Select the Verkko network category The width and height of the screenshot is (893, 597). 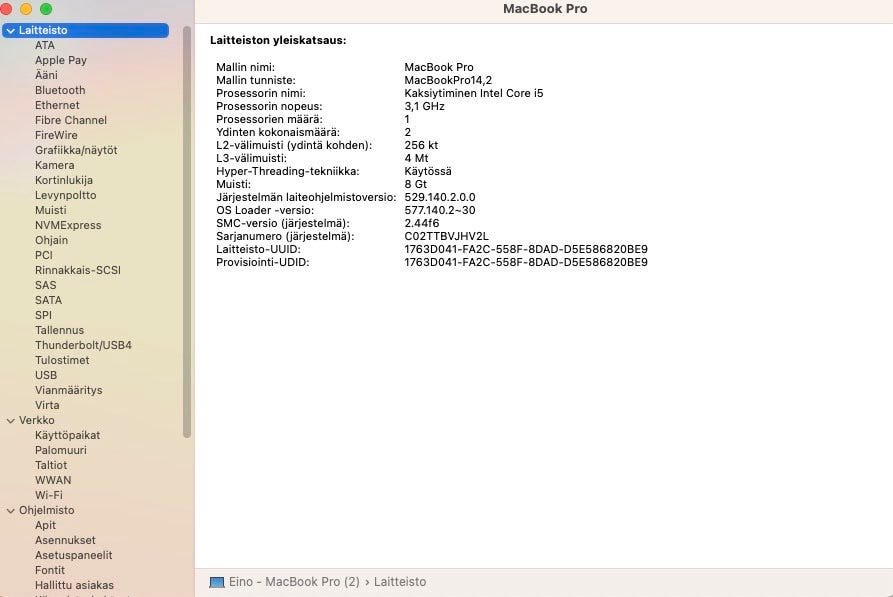[36, 420]
